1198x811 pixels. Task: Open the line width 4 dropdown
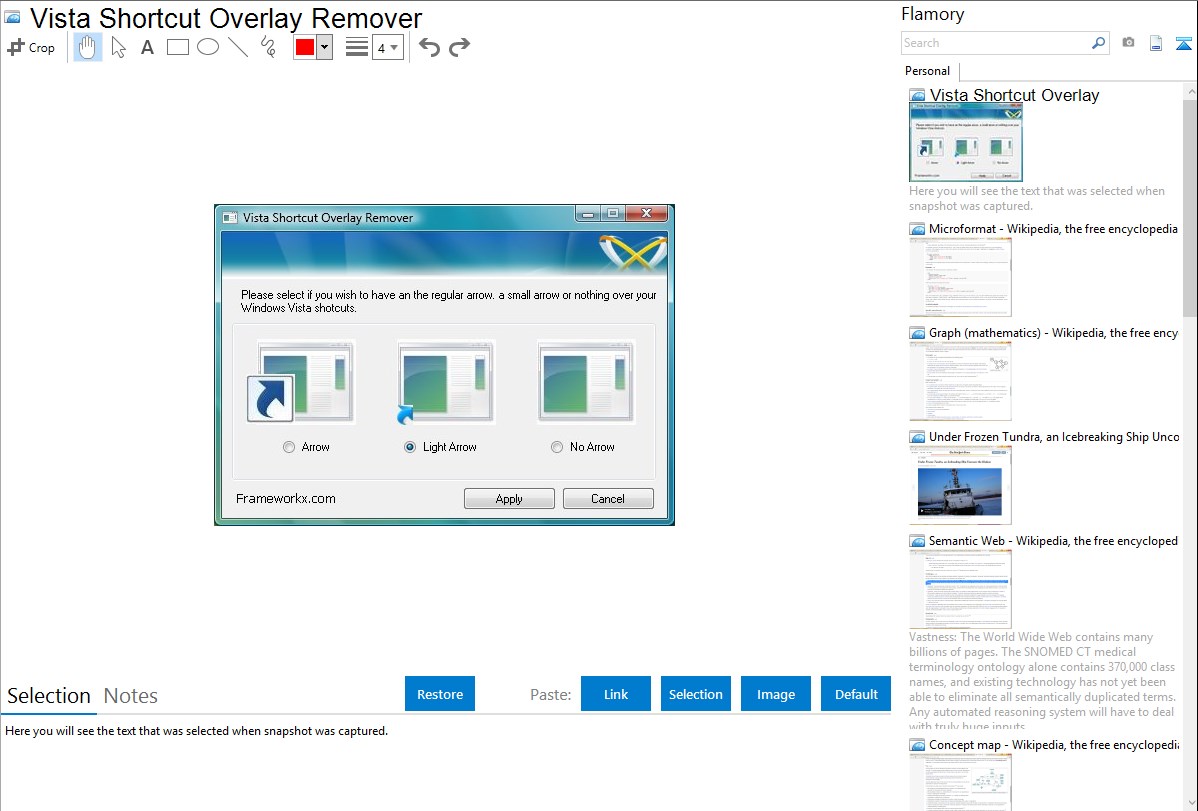(388, 48)
